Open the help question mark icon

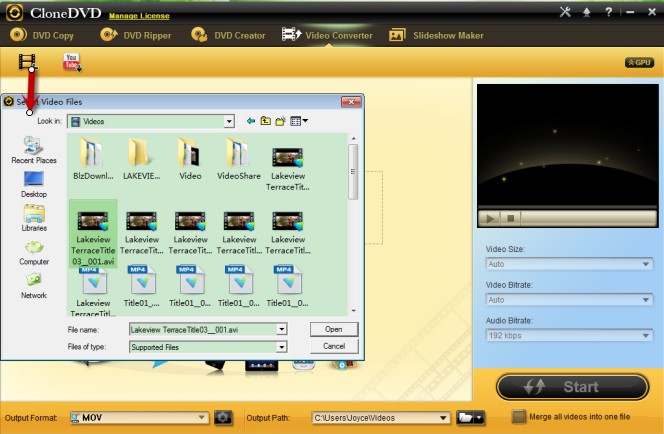pos(609,12)
